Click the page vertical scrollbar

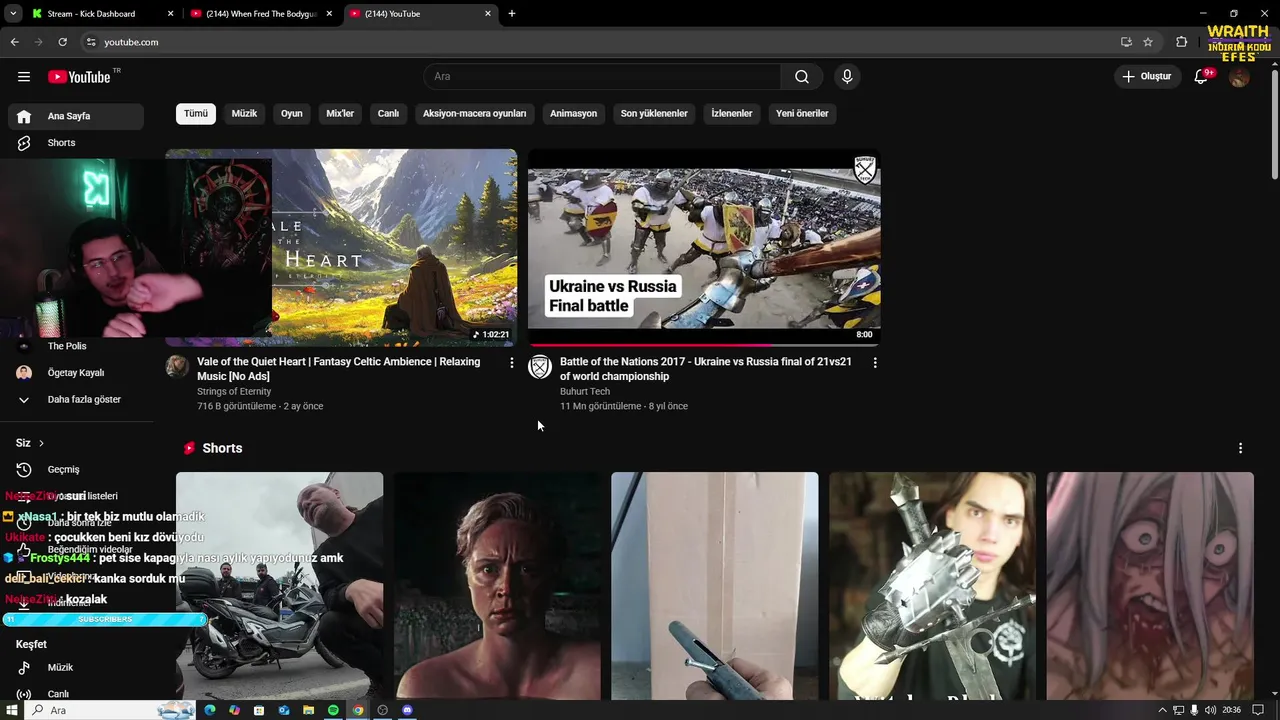tap(1274, 123)
